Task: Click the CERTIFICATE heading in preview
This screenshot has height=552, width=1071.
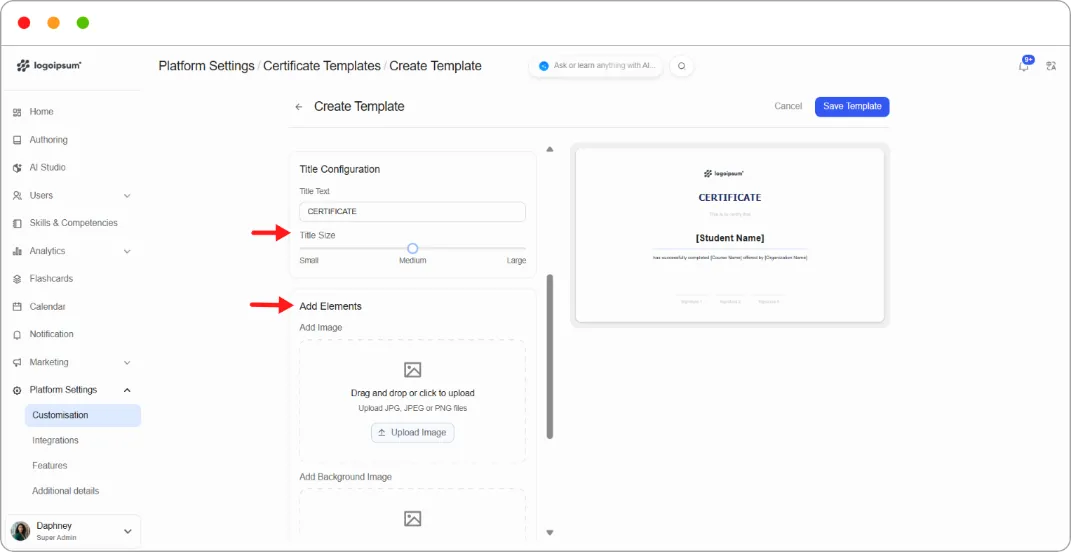Action: tap(729, 197)
